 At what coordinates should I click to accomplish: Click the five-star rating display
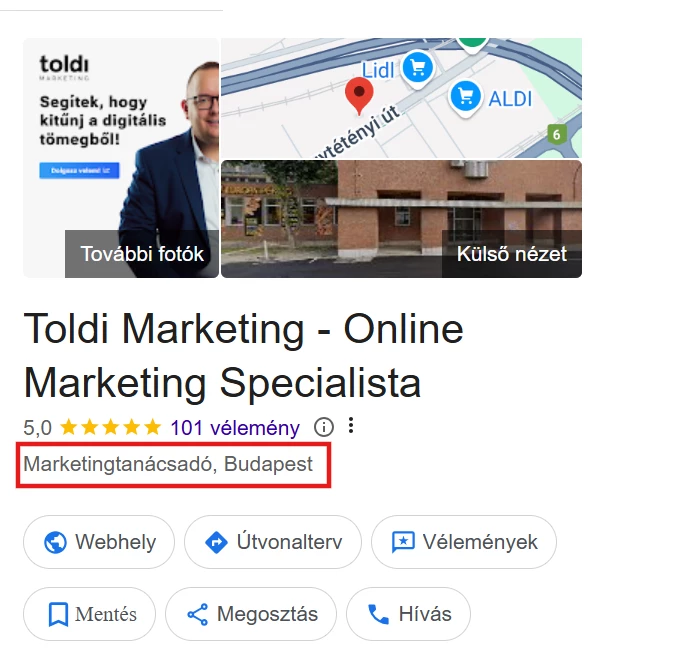click(x=110, y=428)
